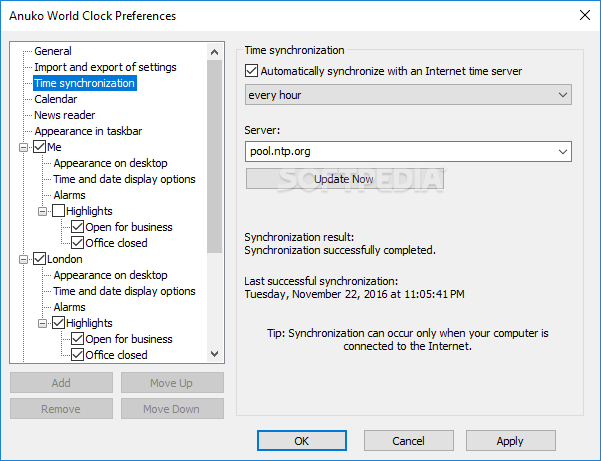This screenshot has height=461, width=601.
Task: Disable Highlights checkbox under London
Action: pyautogui.click(x=58, y=323)
